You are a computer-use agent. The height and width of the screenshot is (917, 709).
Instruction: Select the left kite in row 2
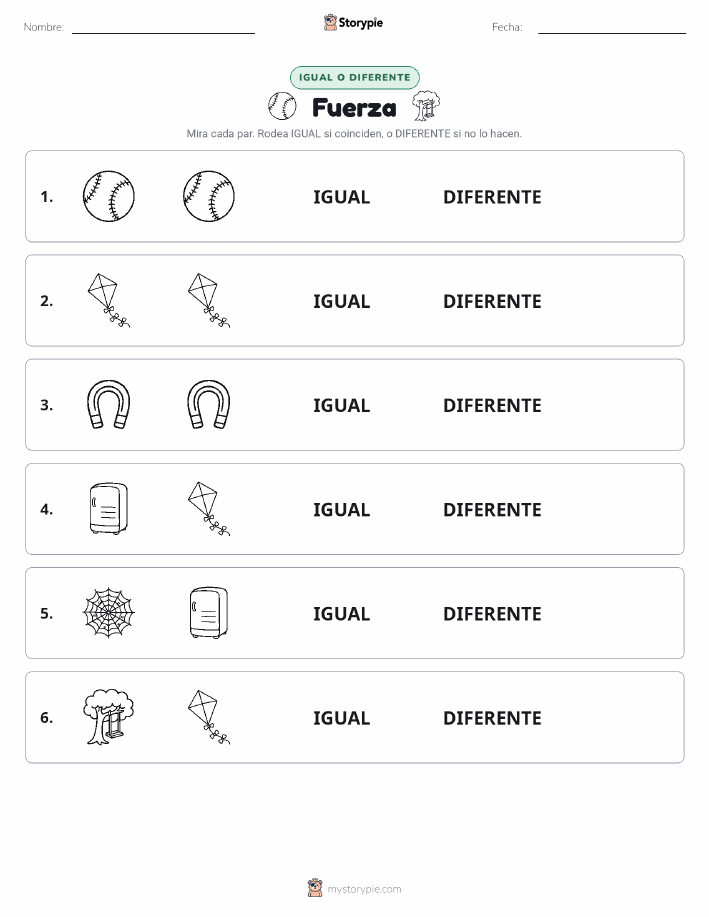point(109,301)
